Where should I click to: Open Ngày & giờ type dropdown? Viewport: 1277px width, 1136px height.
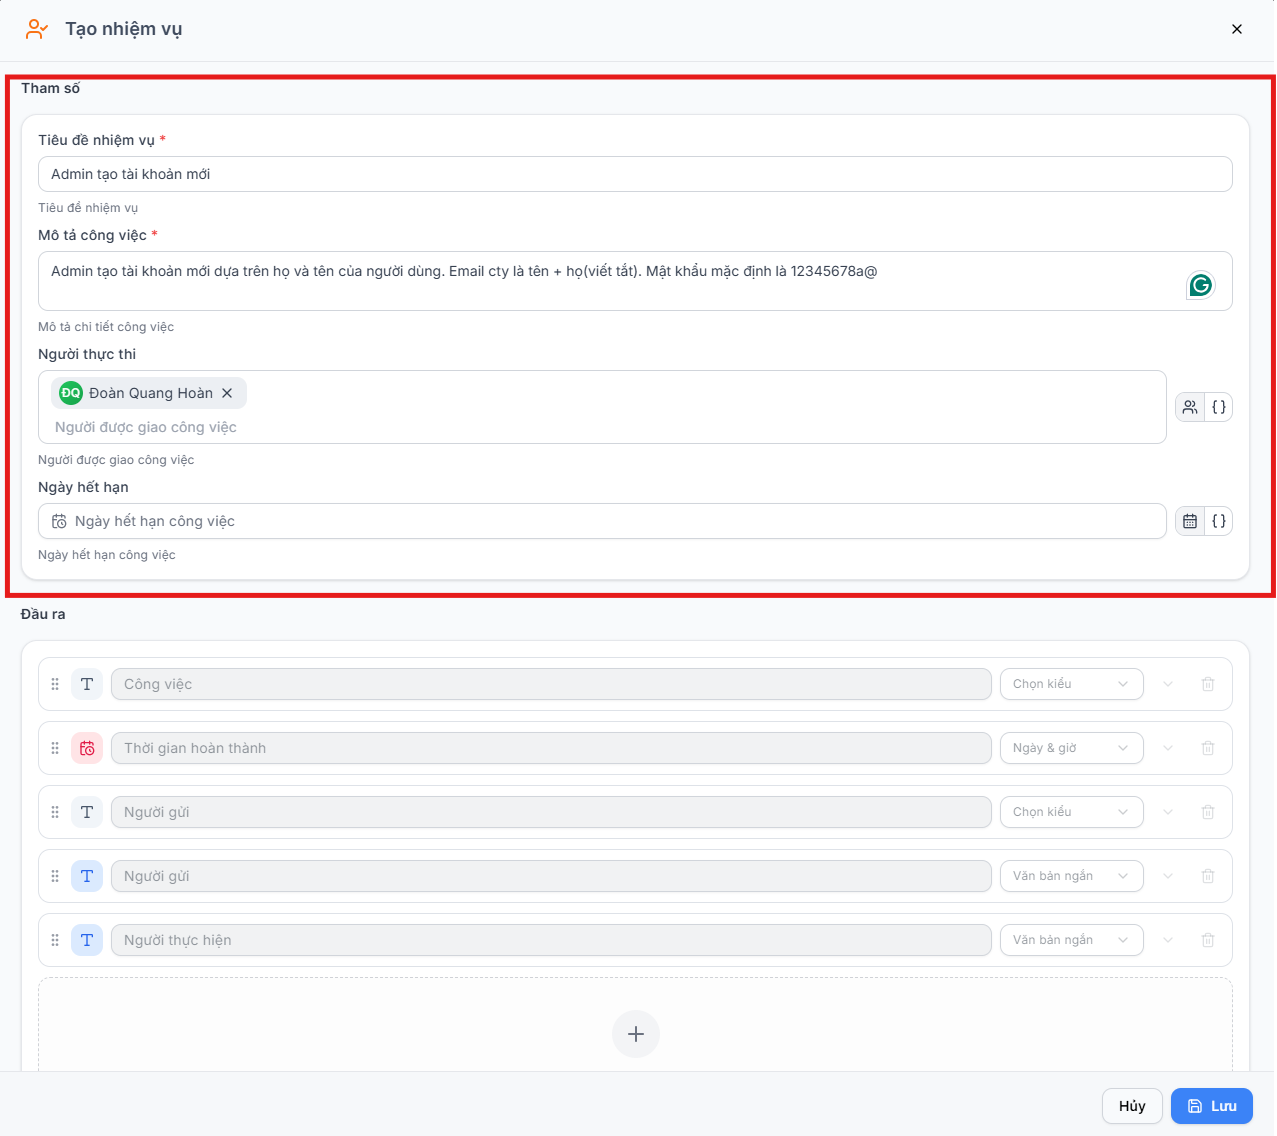(1071, 748)
